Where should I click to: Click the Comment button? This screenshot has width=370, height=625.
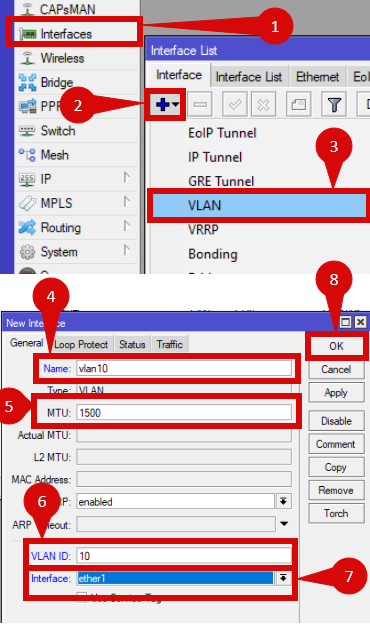(x=336, y=444)
